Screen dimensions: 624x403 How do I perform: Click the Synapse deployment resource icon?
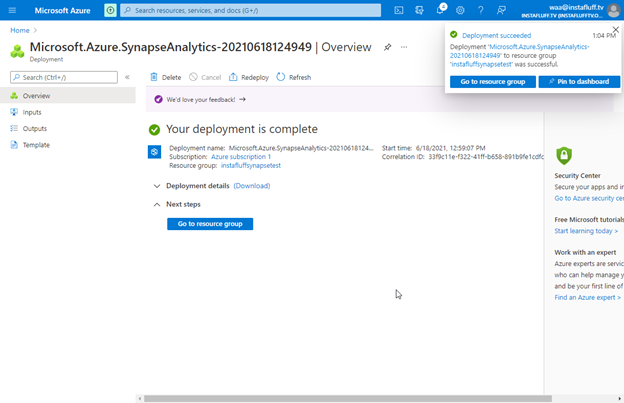coord(154,152)
